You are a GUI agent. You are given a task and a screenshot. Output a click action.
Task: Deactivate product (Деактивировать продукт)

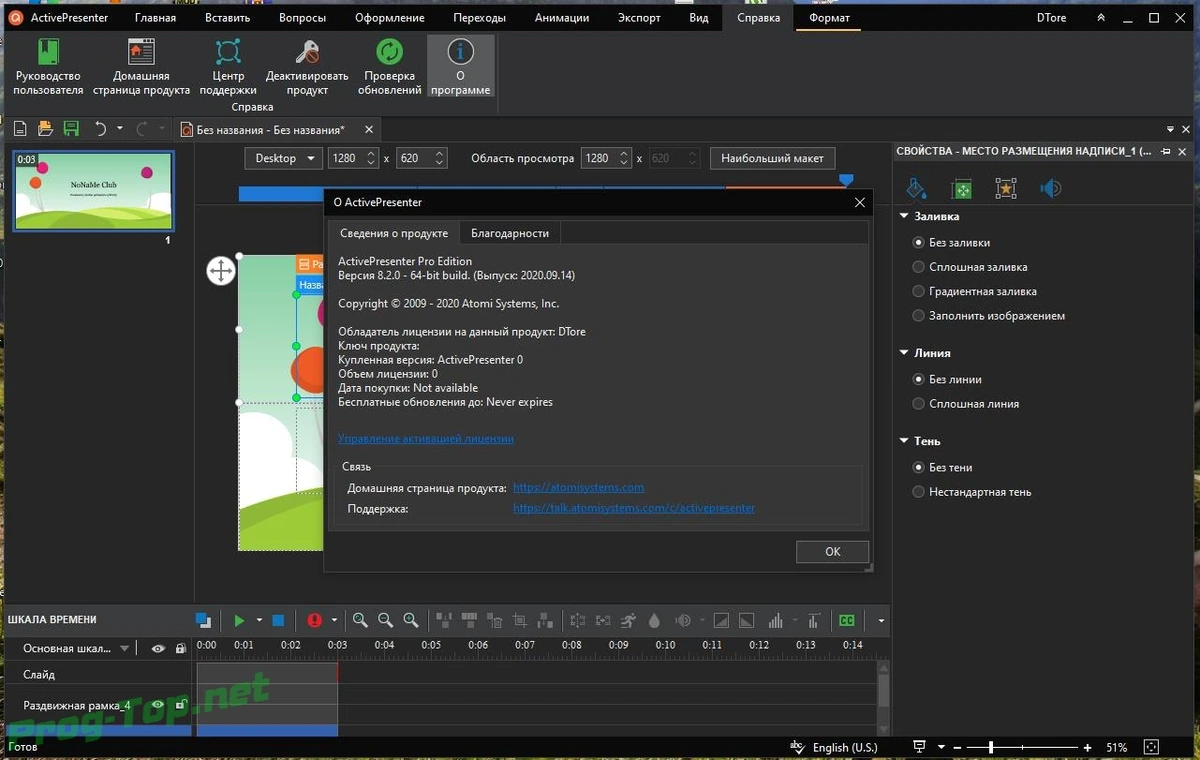307,67
